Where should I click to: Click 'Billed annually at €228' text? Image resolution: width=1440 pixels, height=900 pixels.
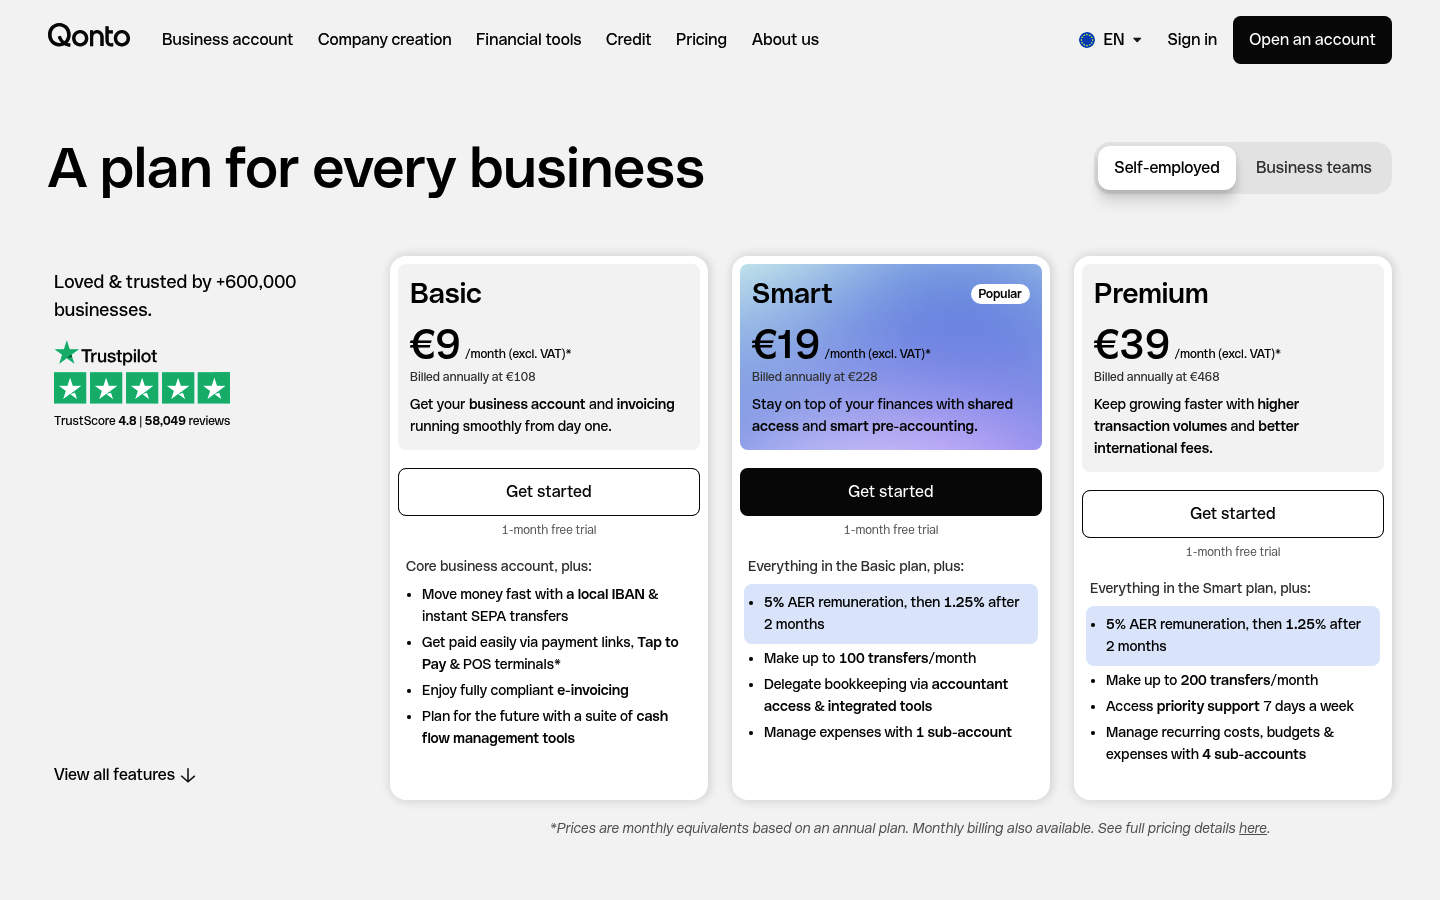(815, 377)
